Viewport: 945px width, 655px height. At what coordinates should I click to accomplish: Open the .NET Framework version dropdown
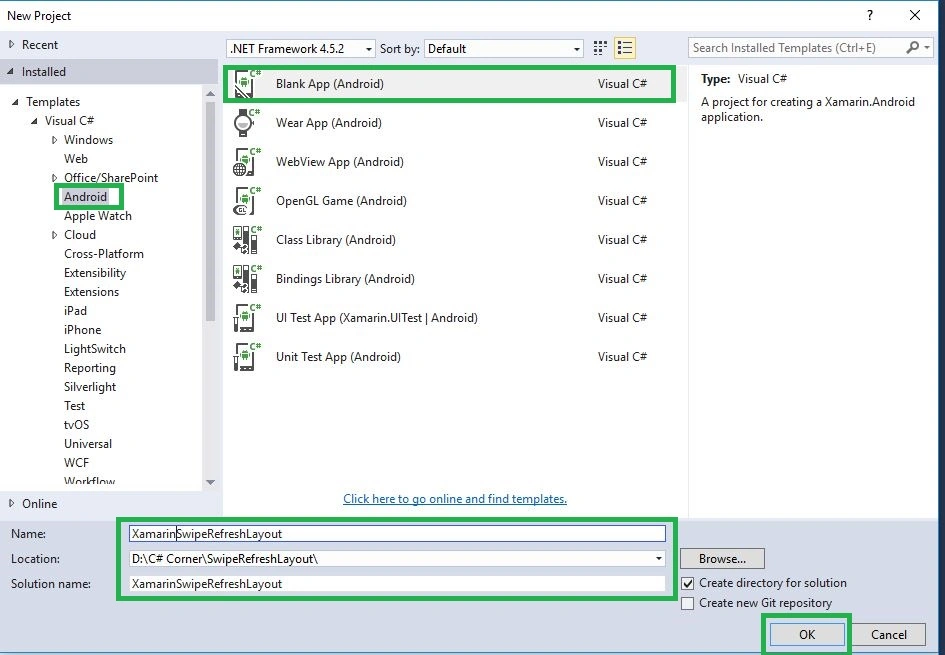(301, 49)
